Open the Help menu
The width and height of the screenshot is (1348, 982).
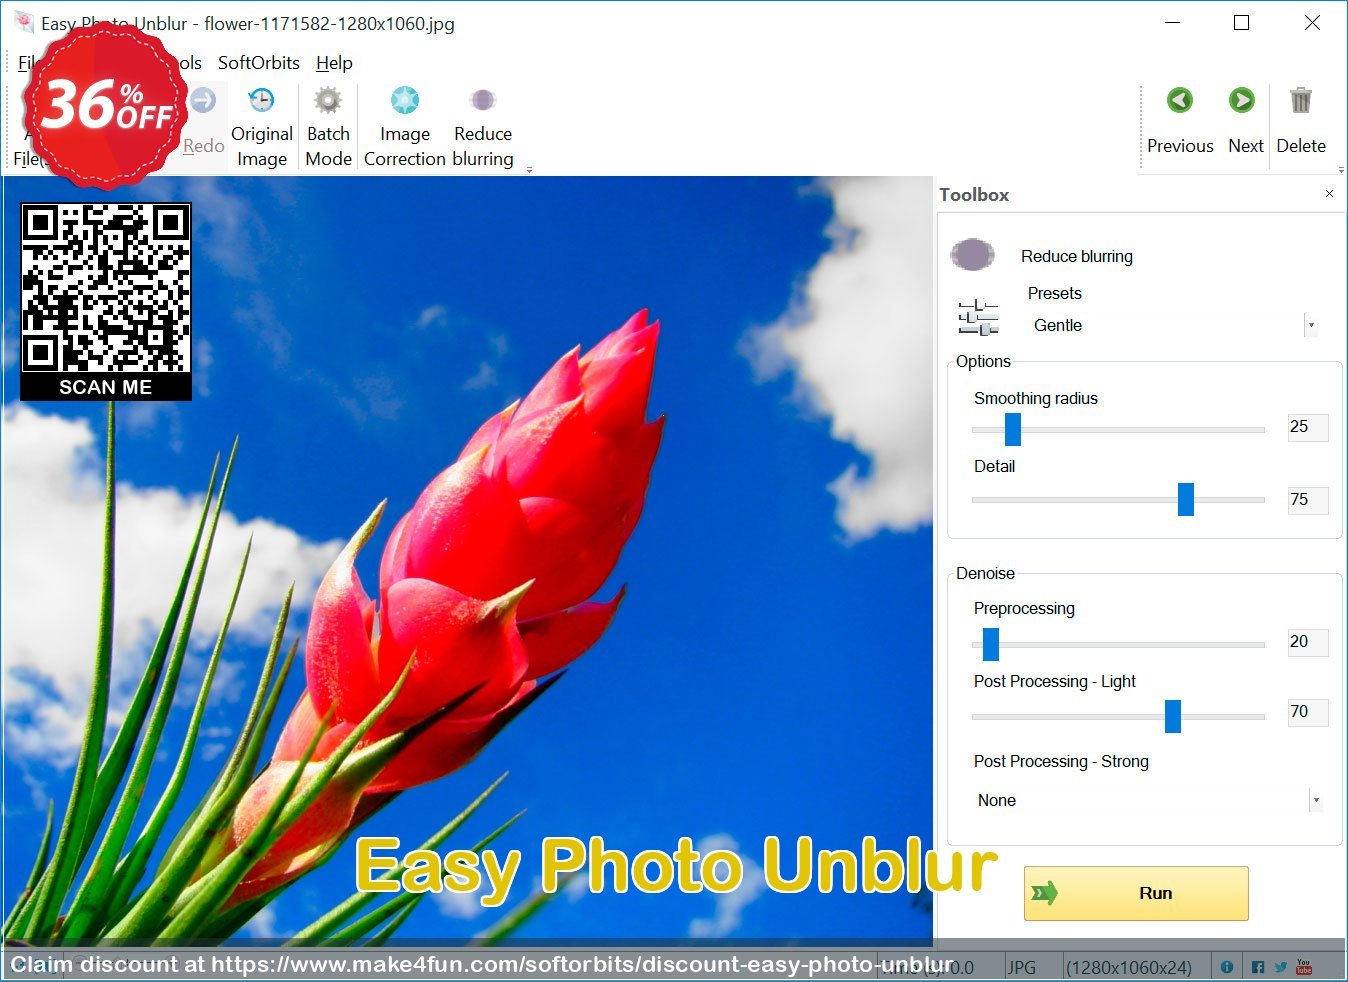[334, 62]
